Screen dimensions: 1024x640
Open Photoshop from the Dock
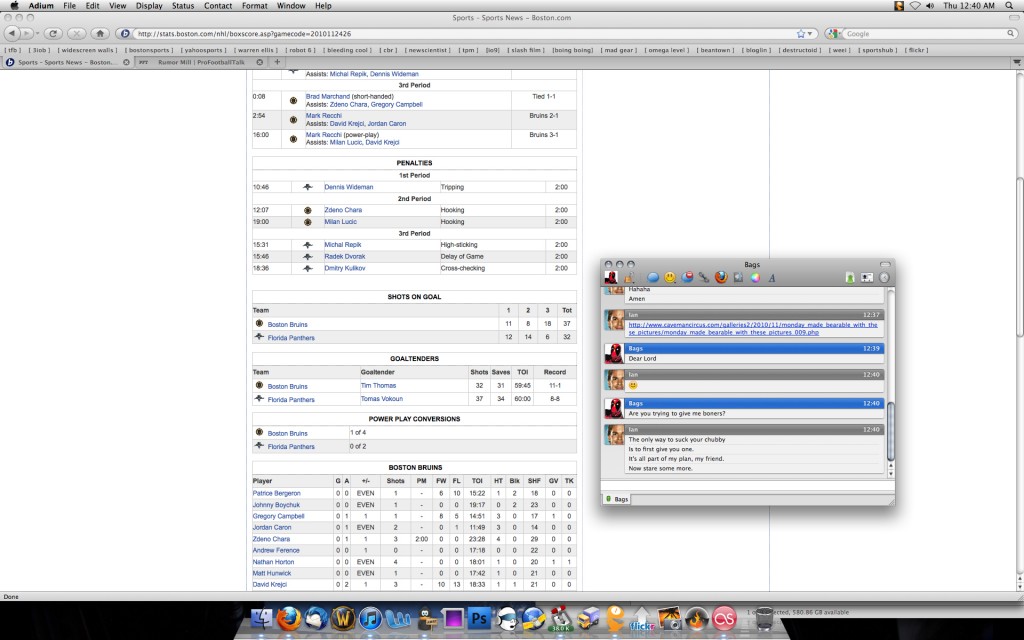(479, 617)
